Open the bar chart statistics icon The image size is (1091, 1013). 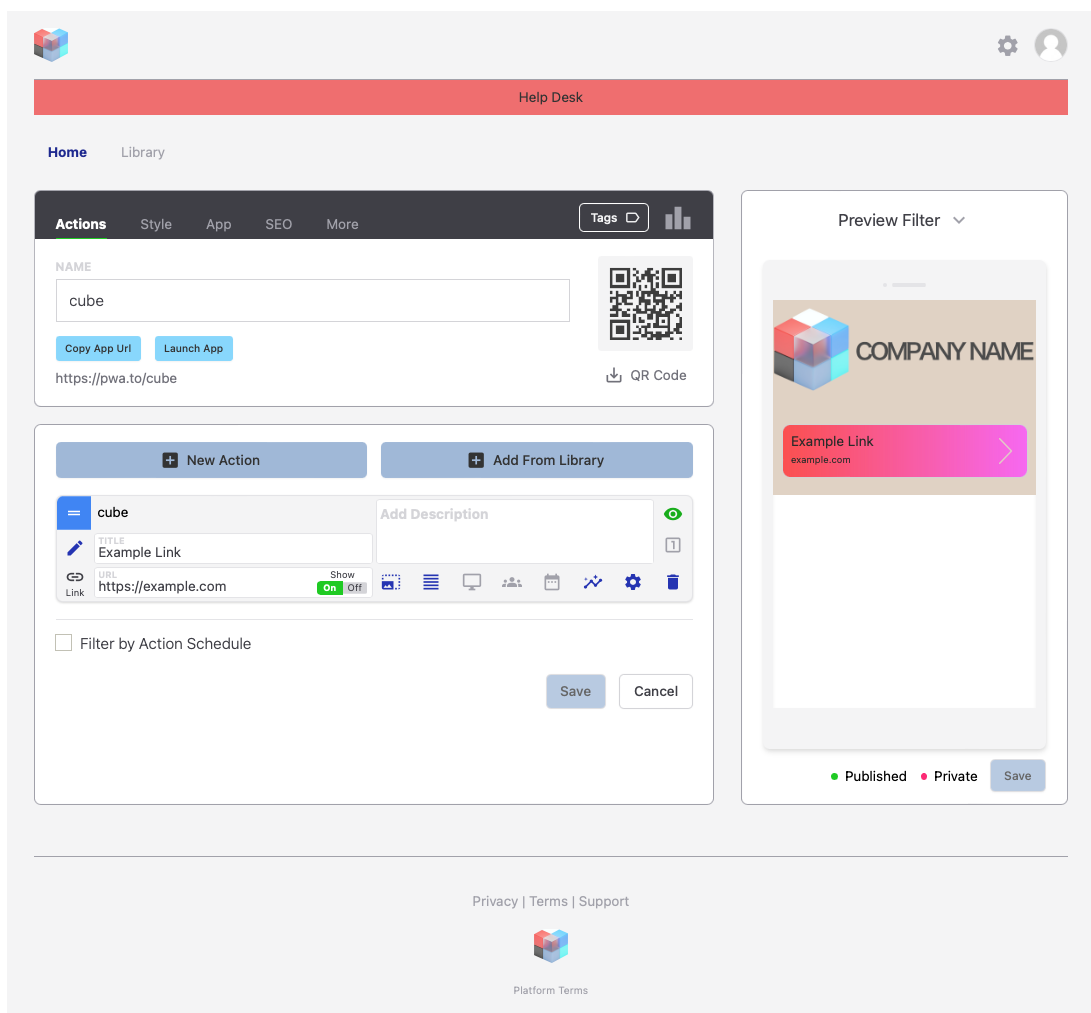tap(678, 218)
